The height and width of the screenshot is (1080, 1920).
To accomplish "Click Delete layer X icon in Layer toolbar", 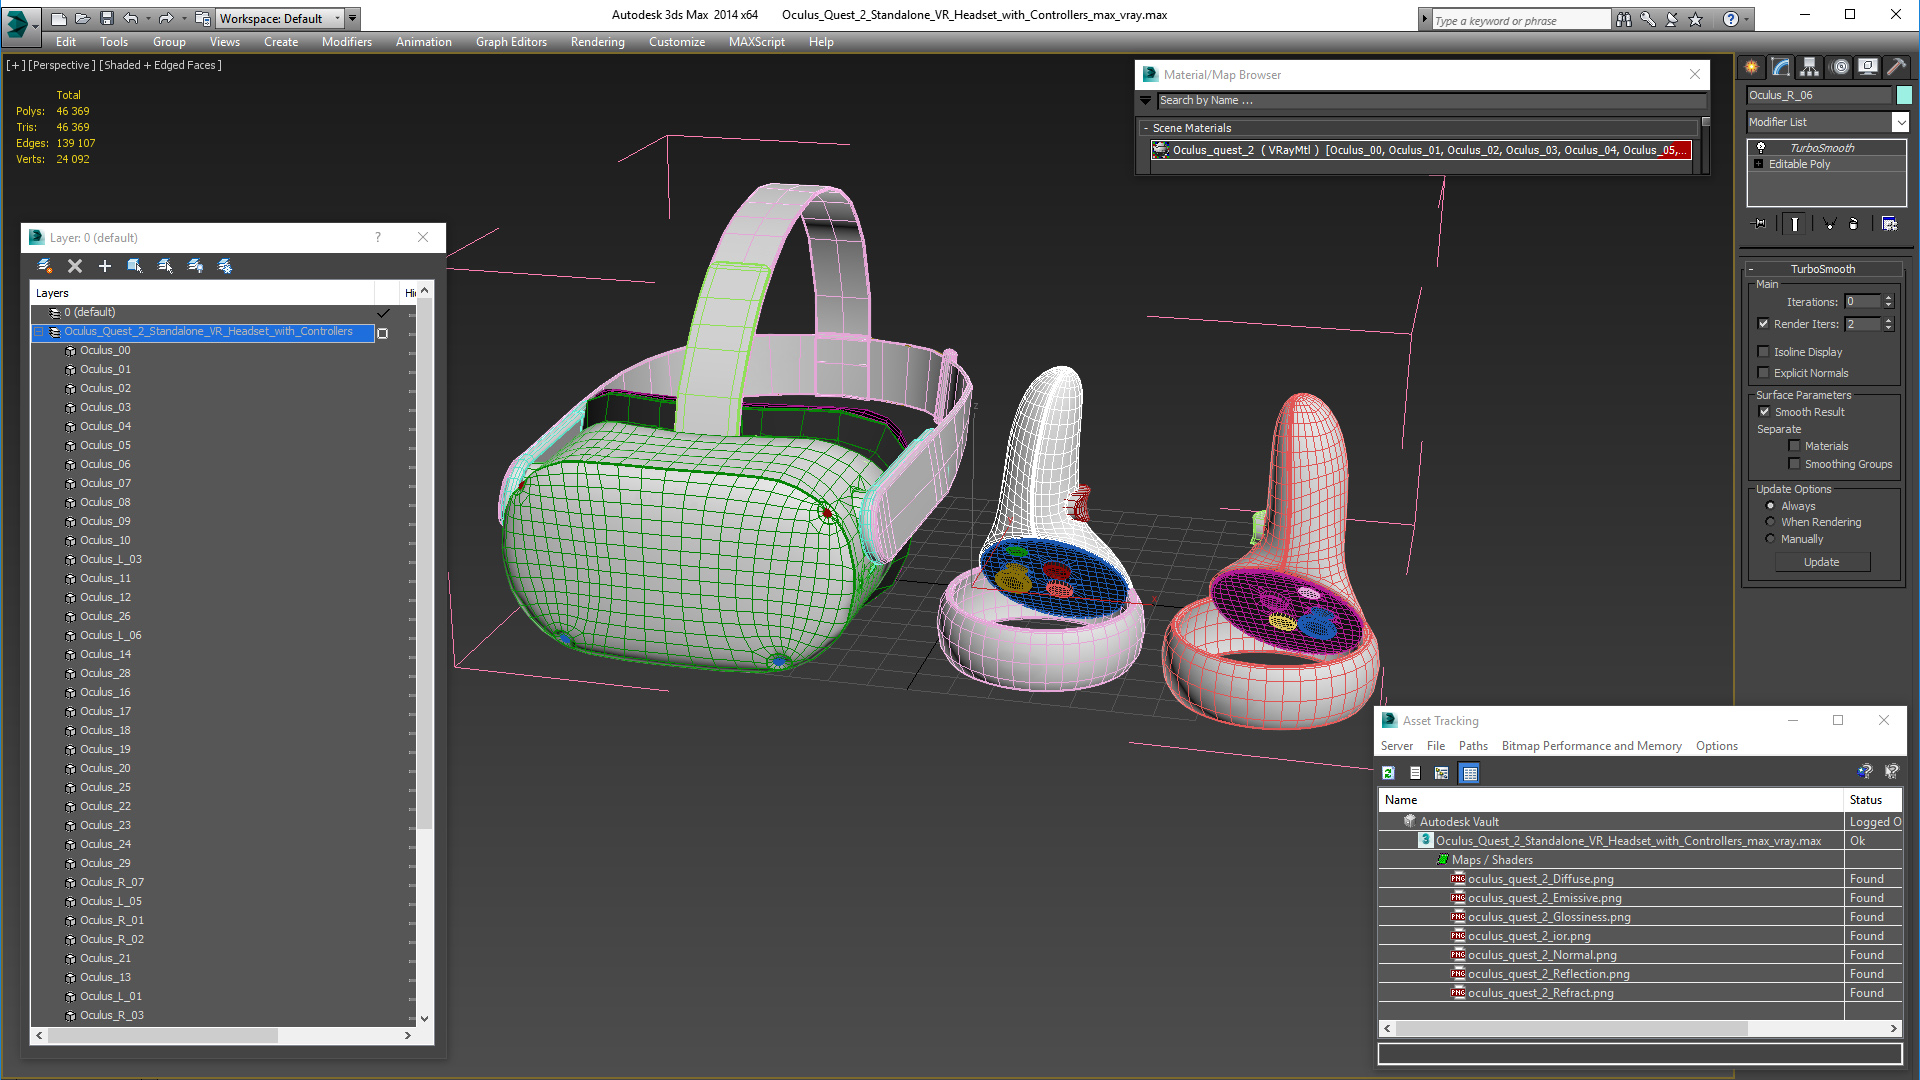I will click(x=75, y=266).
